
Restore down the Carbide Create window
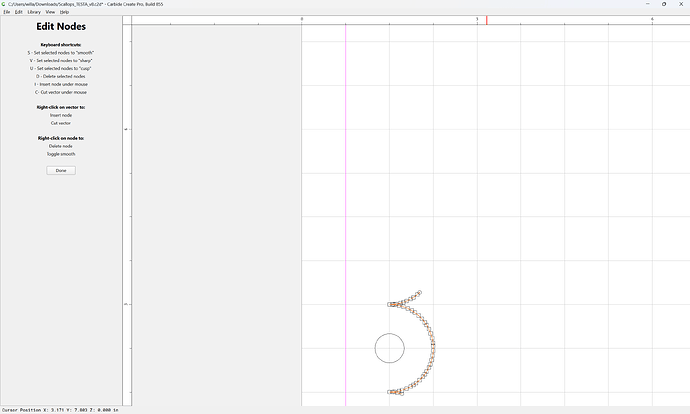coord(664,4)
